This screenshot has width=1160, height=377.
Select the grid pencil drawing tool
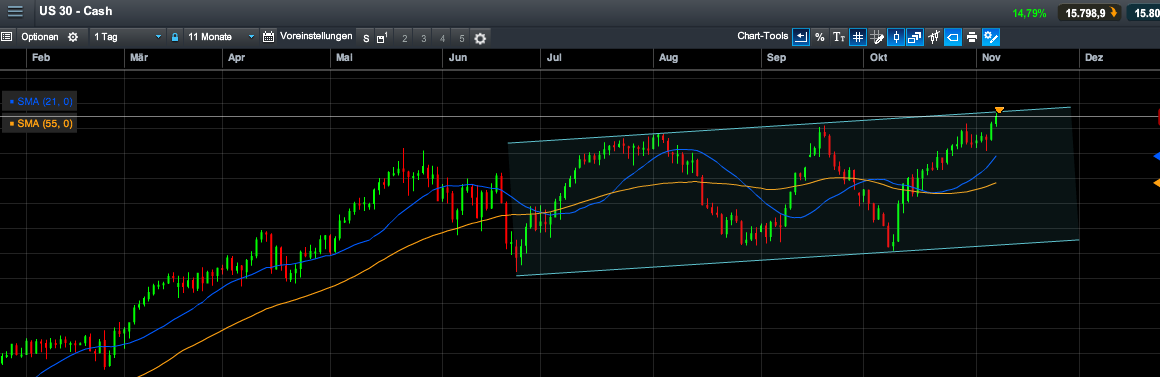877,37
